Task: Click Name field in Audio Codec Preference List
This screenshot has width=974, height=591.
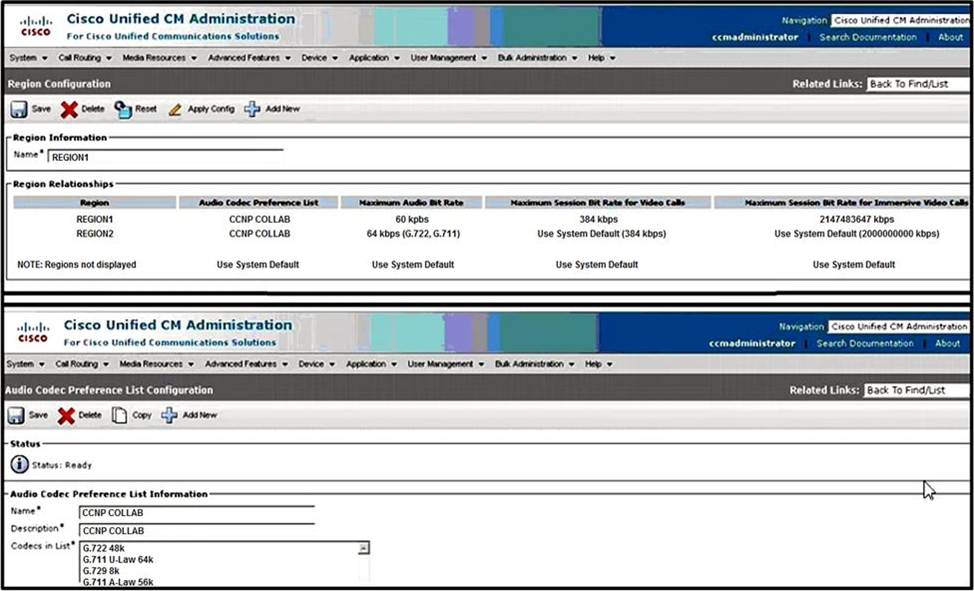Action: [x=197, y=513]
